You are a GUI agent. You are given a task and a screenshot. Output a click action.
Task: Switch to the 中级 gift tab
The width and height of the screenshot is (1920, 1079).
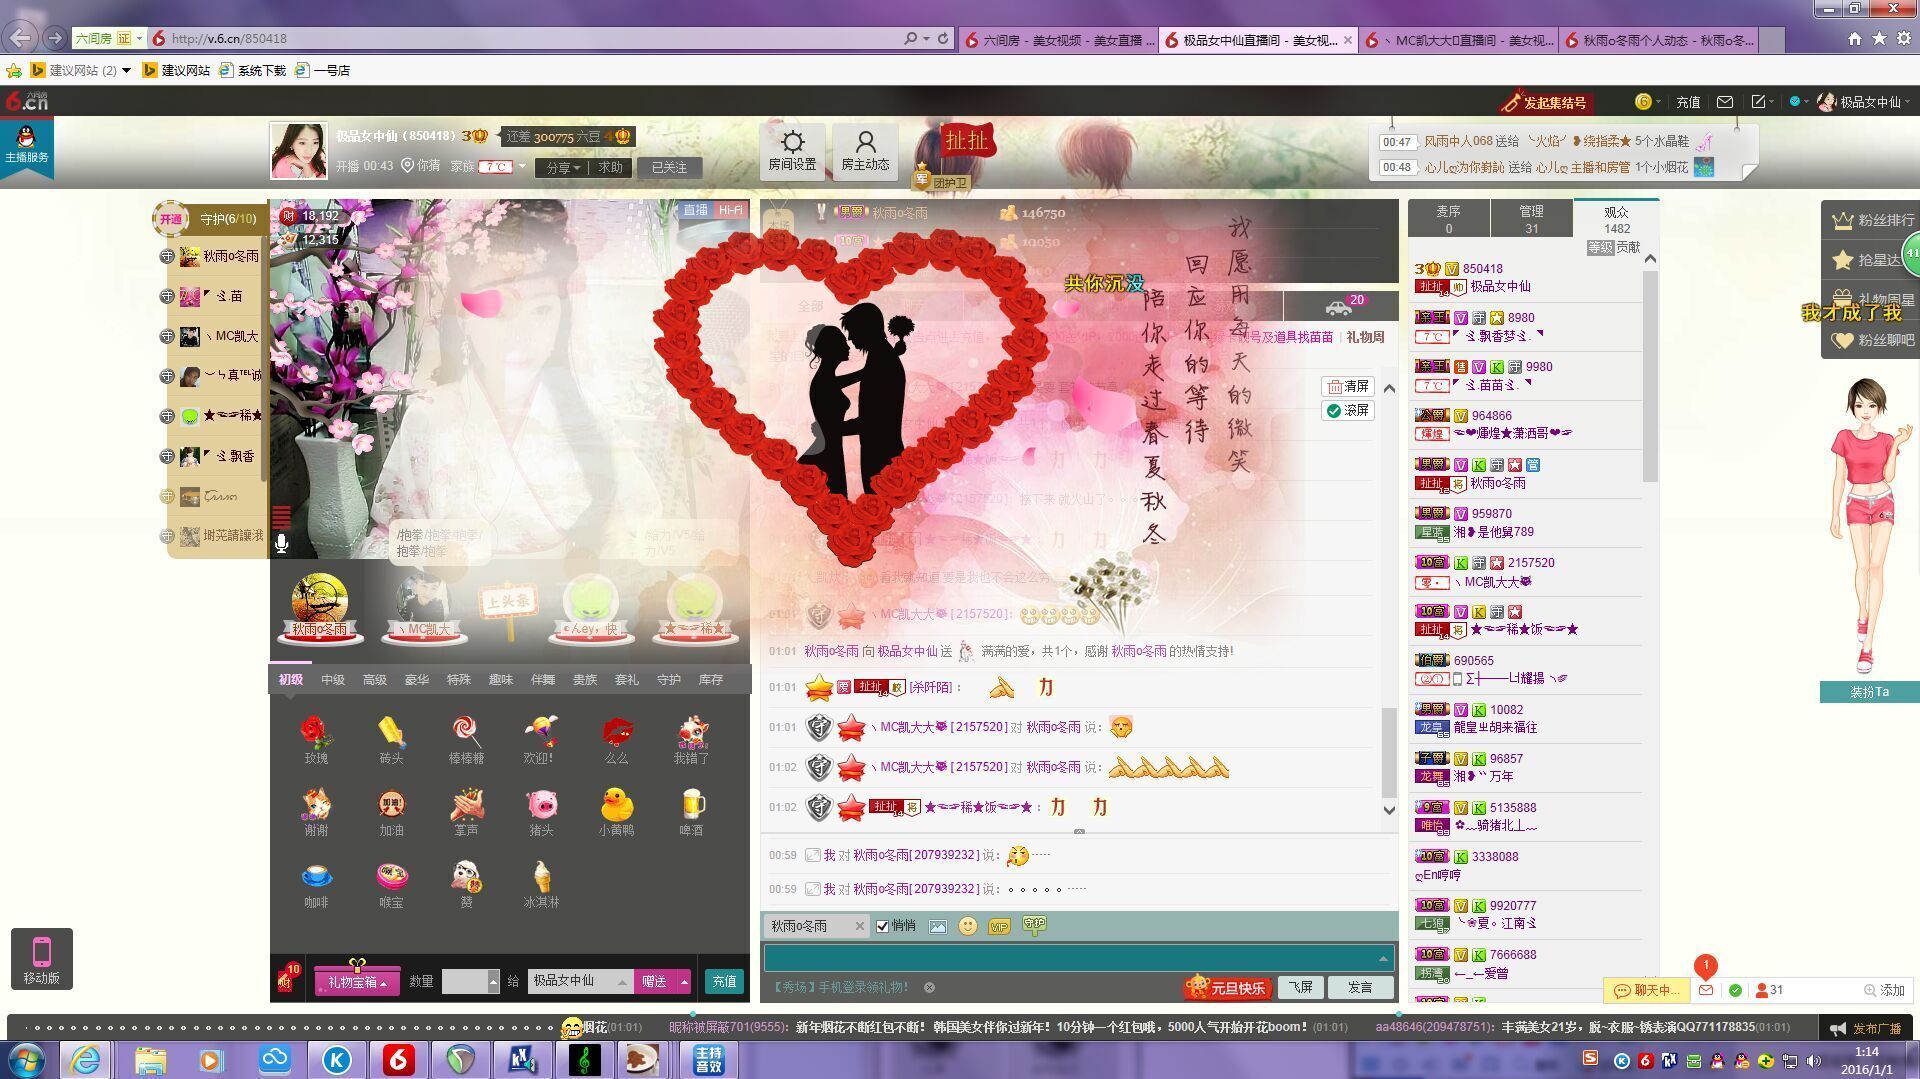pyautogui.click(x=332, y=680)
